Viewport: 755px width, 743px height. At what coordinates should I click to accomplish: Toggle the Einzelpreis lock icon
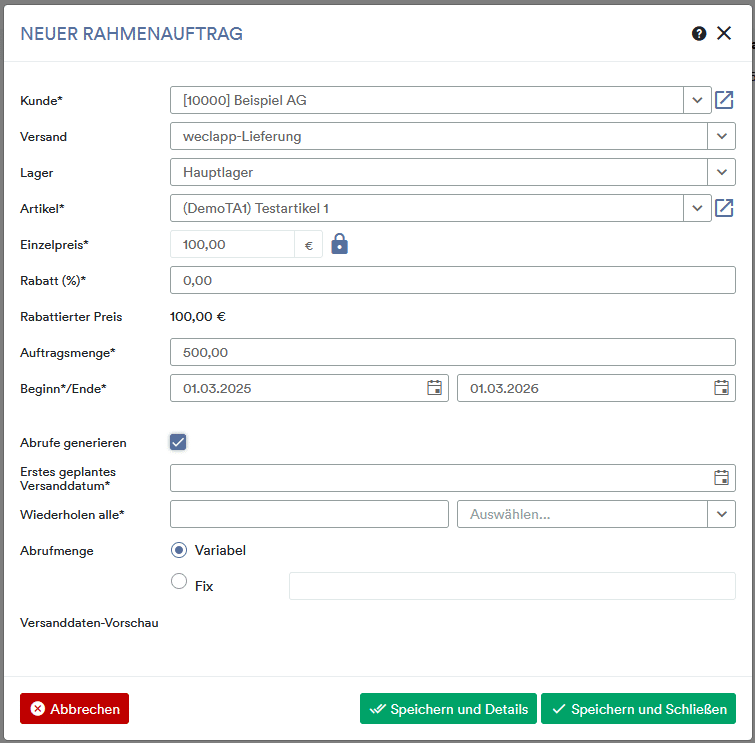(339, 244)
